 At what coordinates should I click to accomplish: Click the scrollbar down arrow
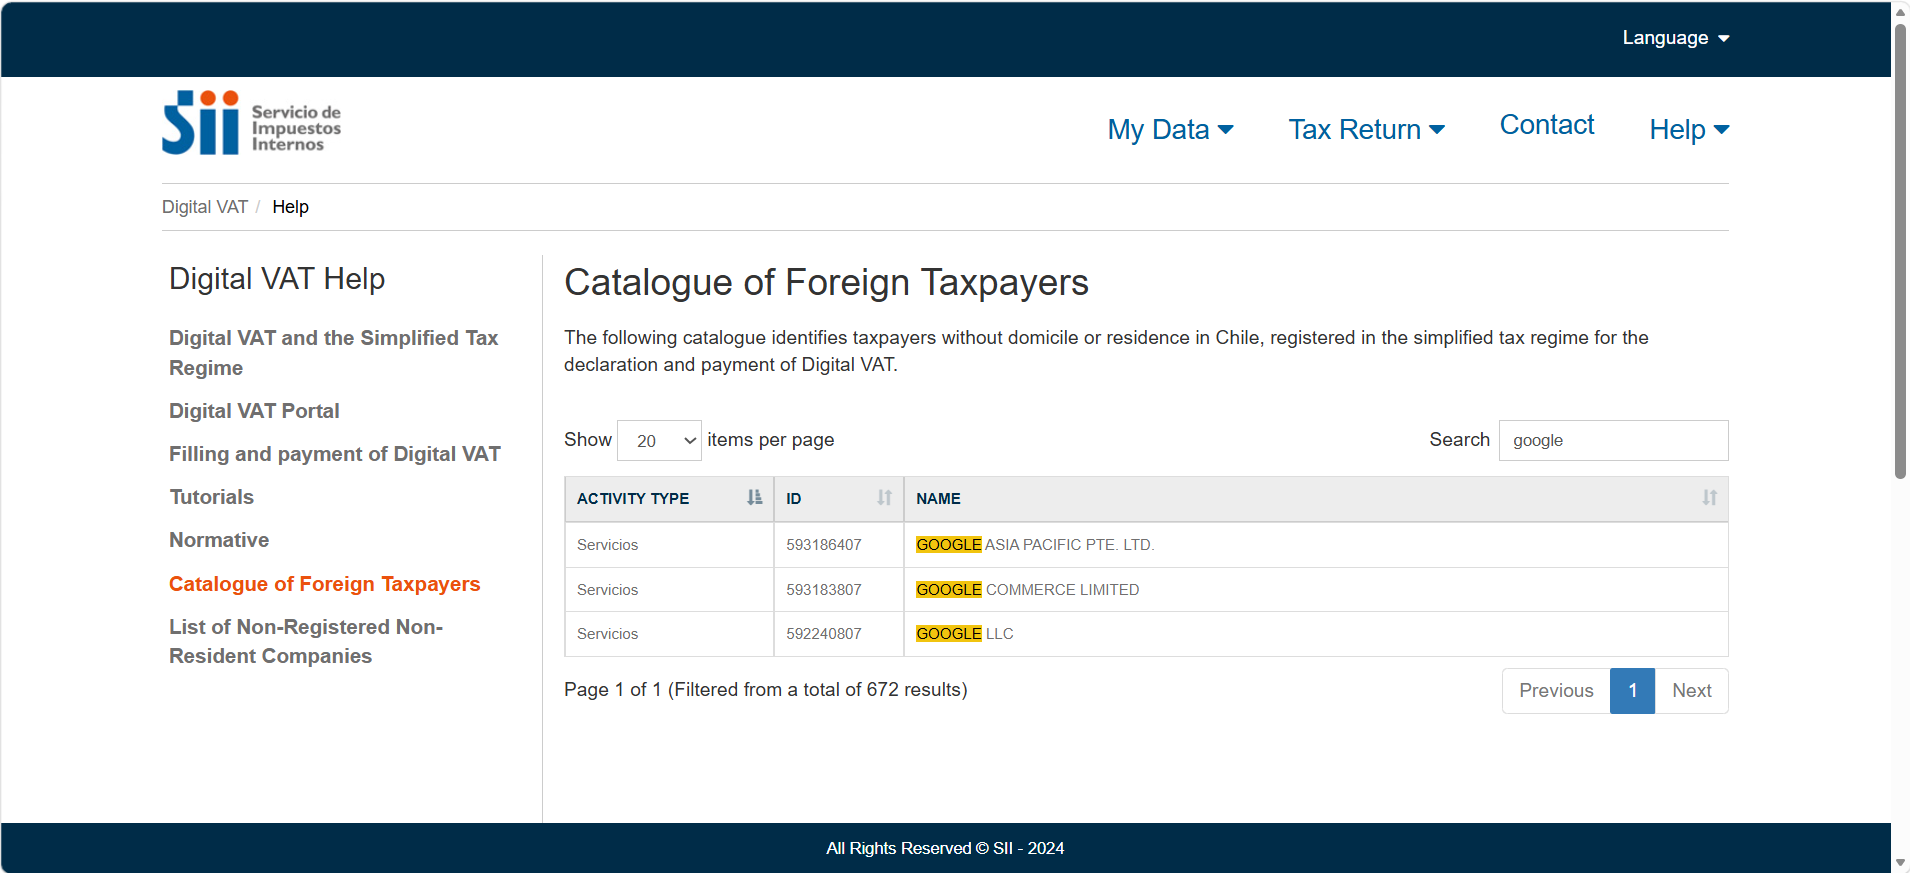coord(1900,863)
